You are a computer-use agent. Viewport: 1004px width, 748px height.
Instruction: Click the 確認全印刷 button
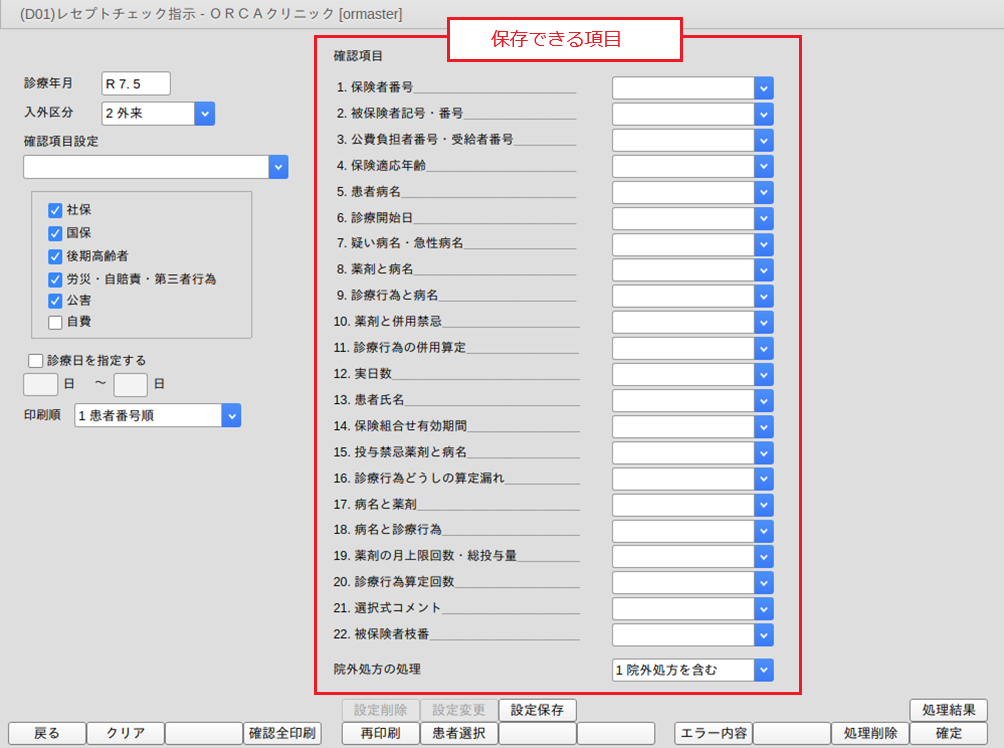click(282, 734)
